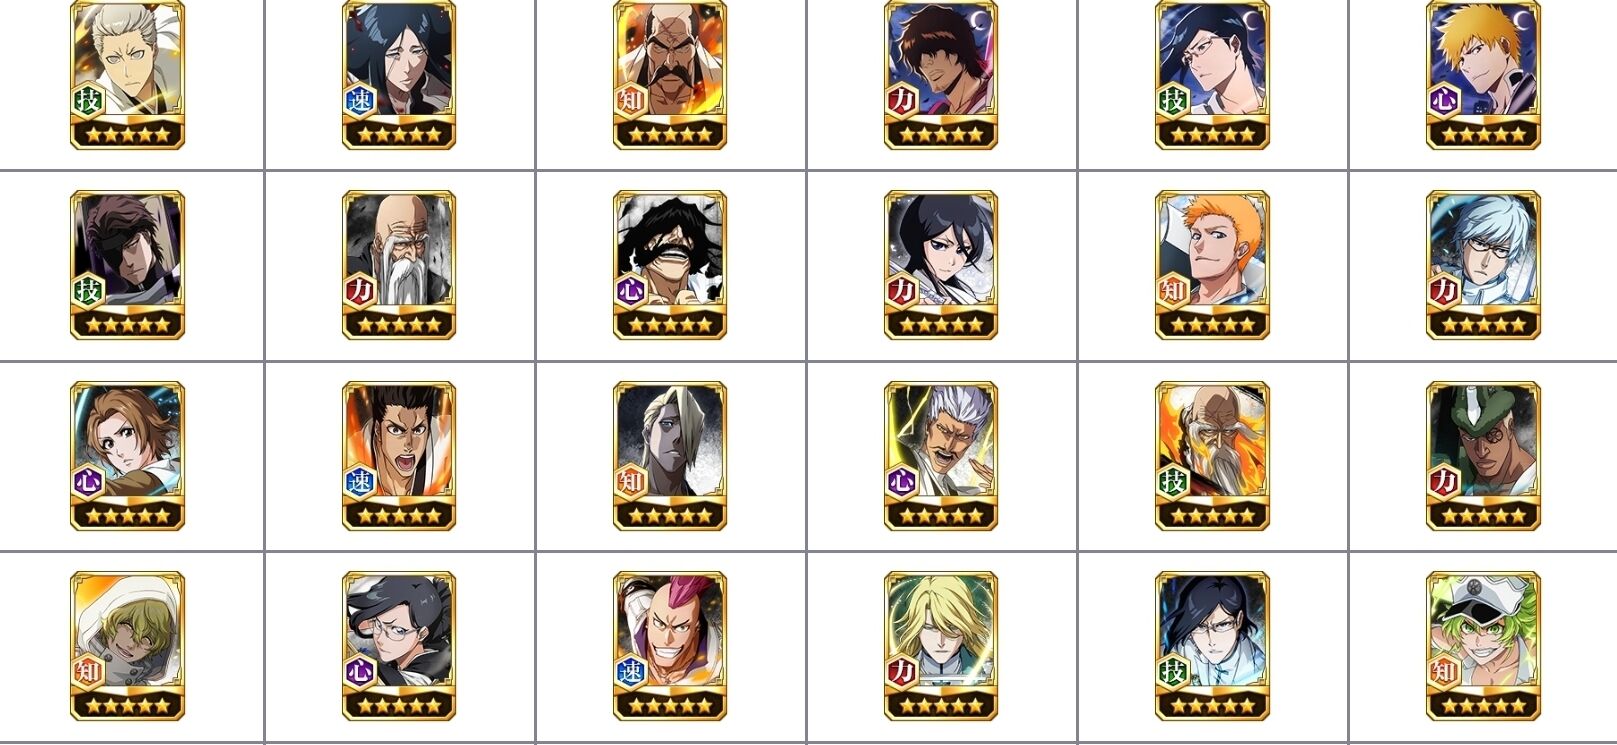Open the brown-haired woman card with 心 badge
1617x745 pixels.
(x=127, y=455)
